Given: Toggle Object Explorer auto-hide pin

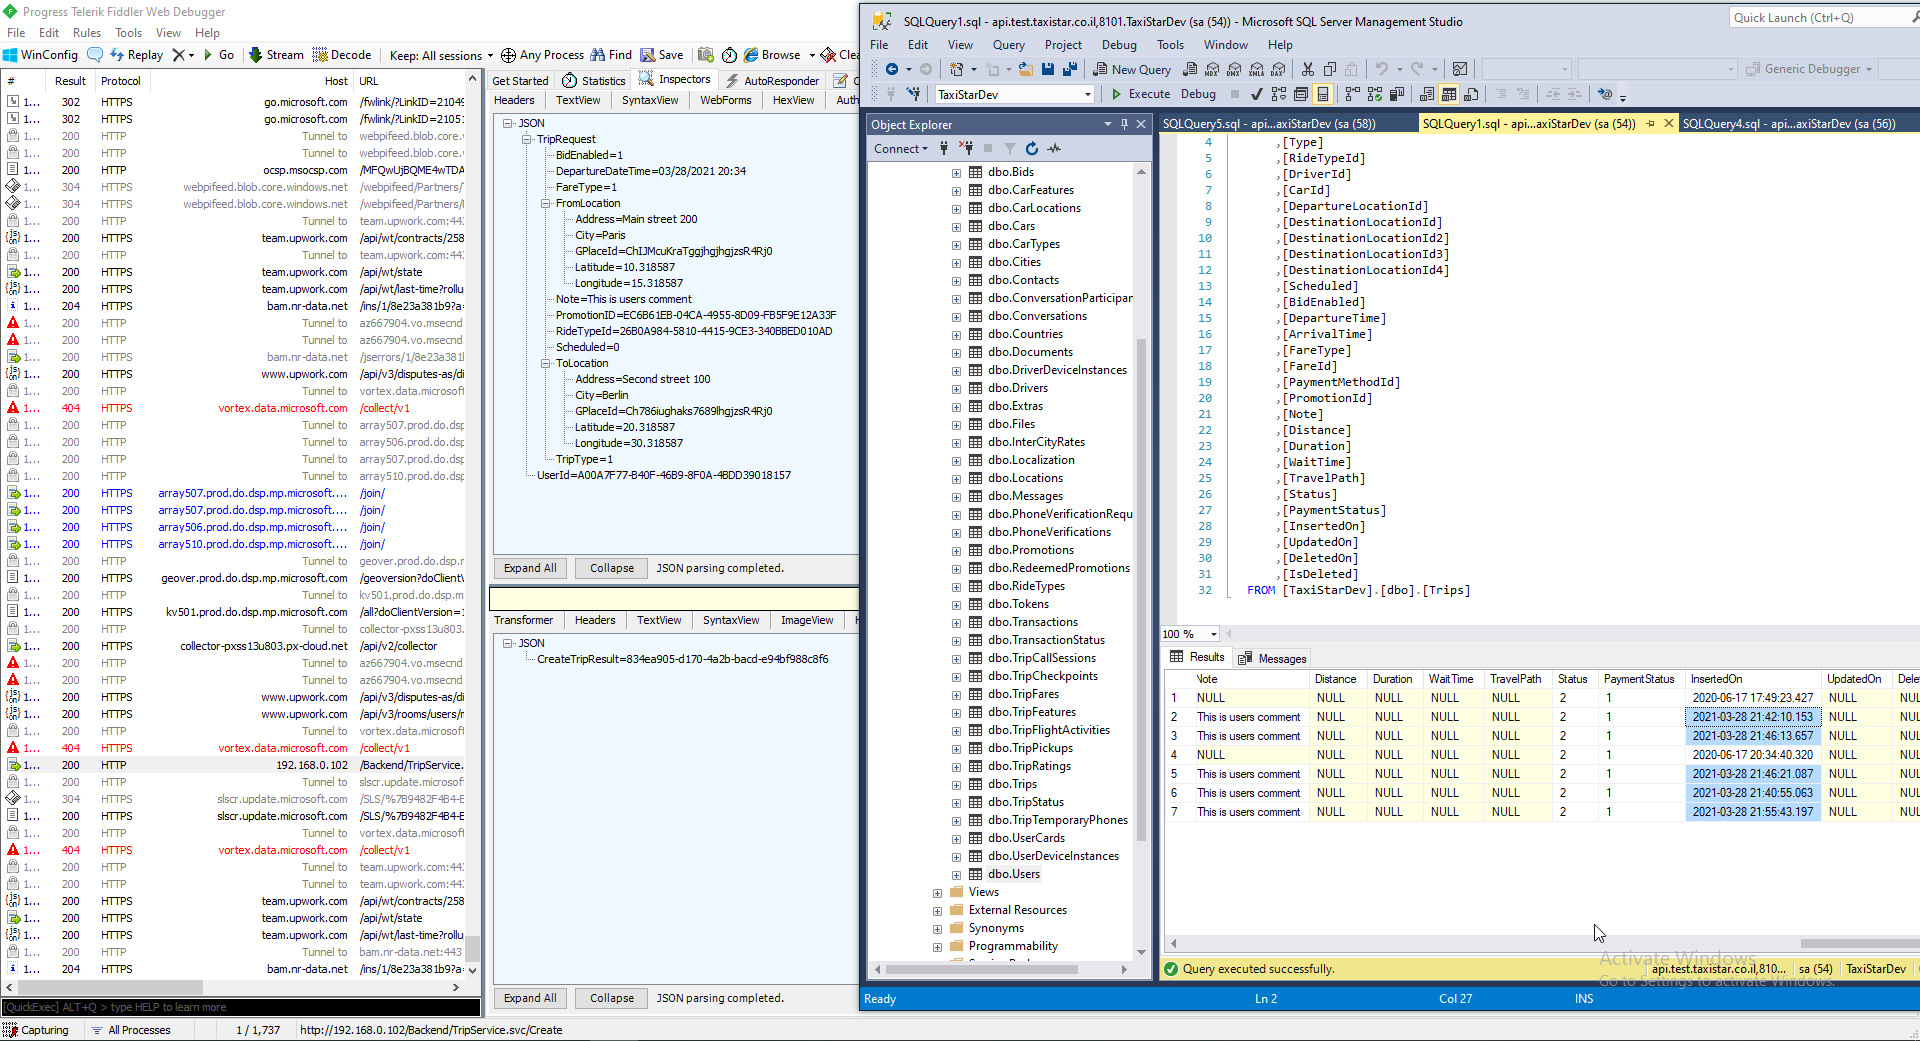Looking at the screenshot, I should 1124,124.
